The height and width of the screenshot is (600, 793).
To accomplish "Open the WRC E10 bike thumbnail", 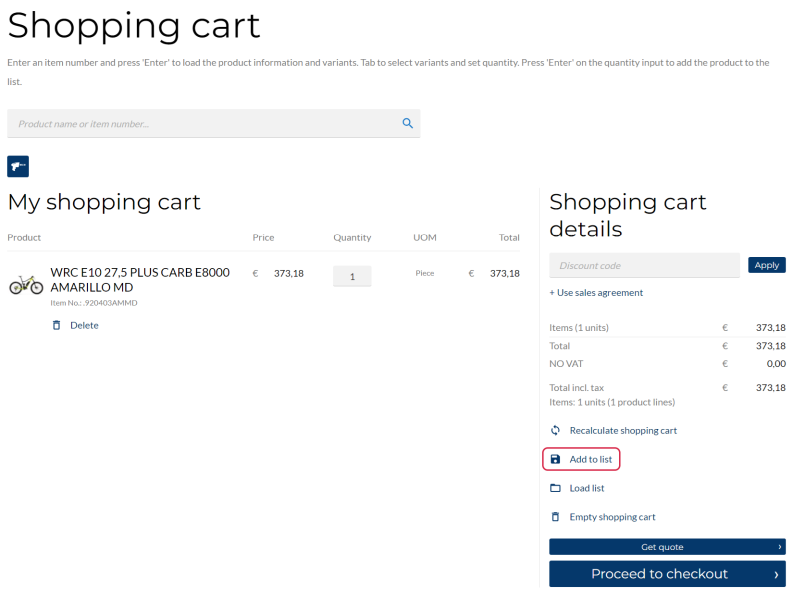I will [x=26, y=284].
